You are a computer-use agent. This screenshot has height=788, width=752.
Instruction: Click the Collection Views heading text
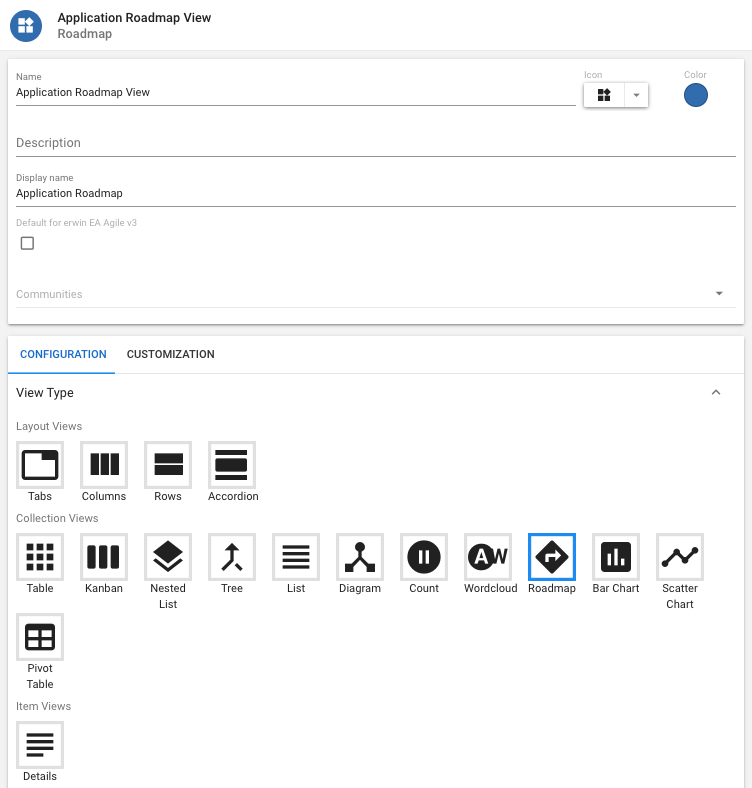[x=57, y=518]
